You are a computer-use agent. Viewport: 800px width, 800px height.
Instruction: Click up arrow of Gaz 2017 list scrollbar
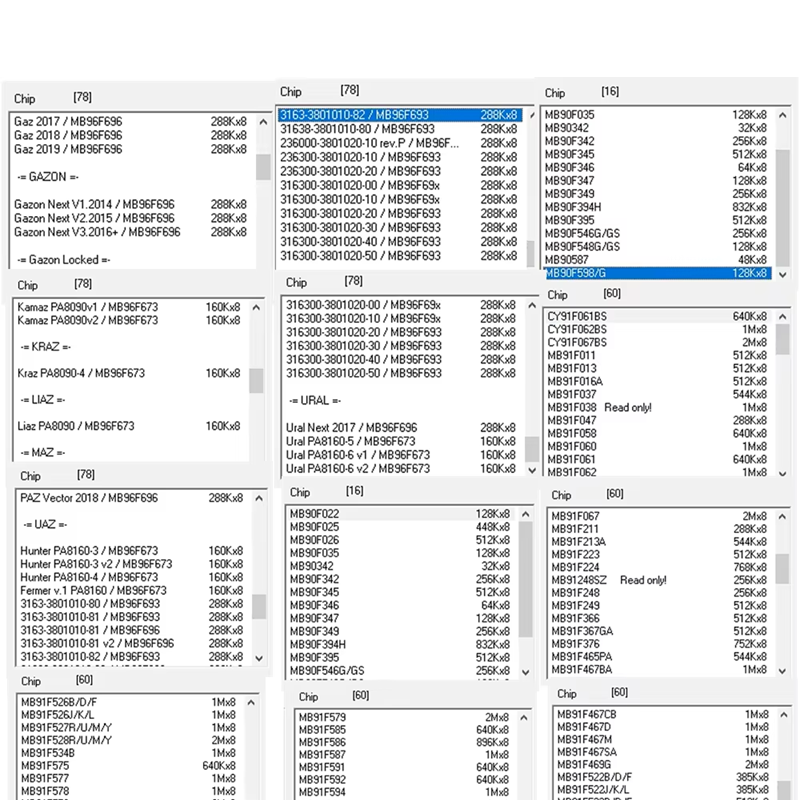coord(263,121)
